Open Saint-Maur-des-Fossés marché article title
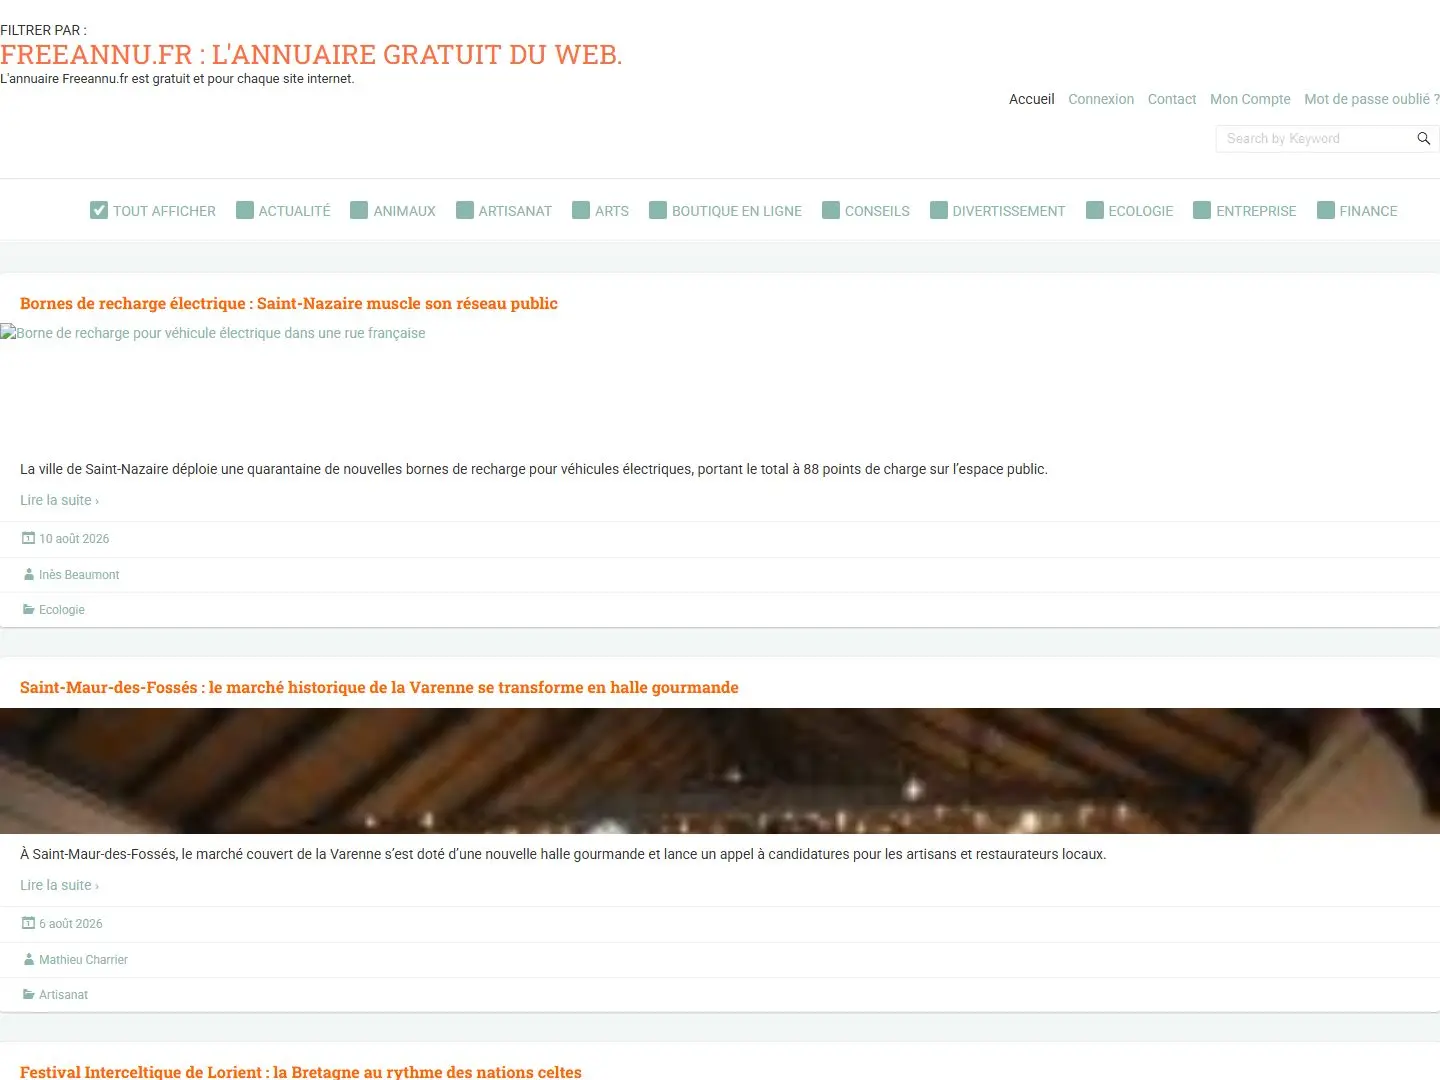Image resolution: width=1440 pixels, height=1080 pixels. click(379, 687)
